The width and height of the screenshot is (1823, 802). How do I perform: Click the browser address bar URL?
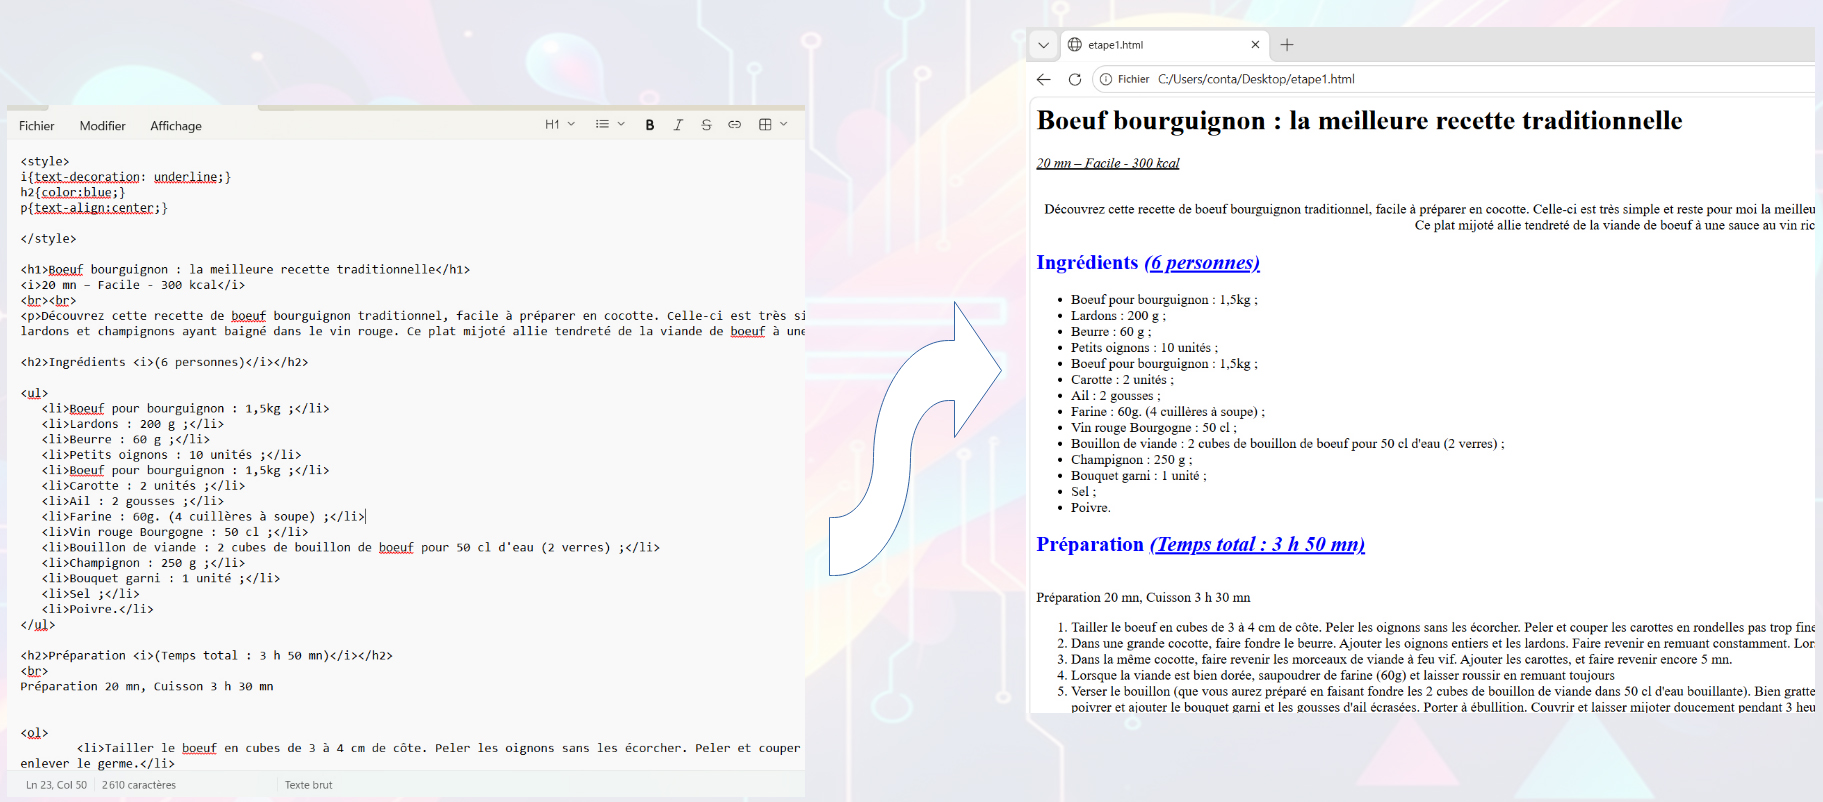coord(1256,79)
